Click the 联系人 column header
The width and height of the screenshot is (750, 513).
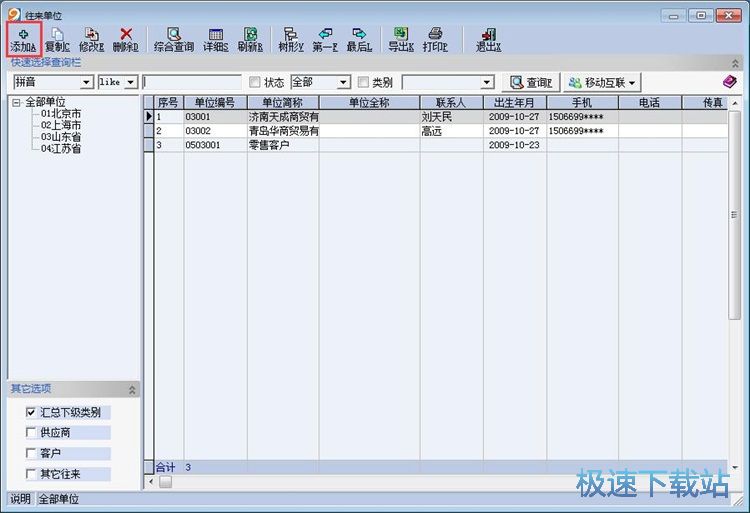(451, 102)
